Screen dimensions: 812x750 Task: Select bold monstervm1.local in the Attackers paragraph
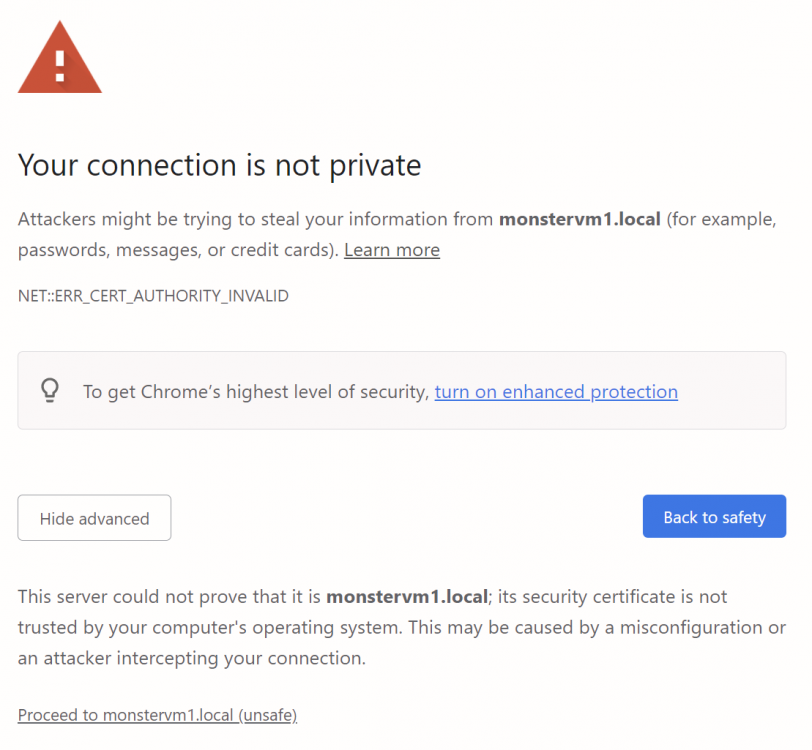(579, 219)
